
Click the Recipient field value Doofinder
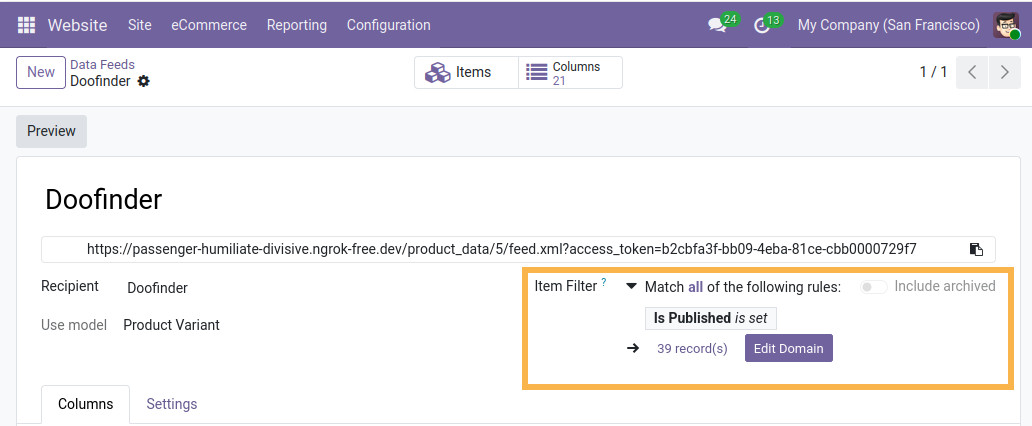pyautogui.click(x=157, y=288)
